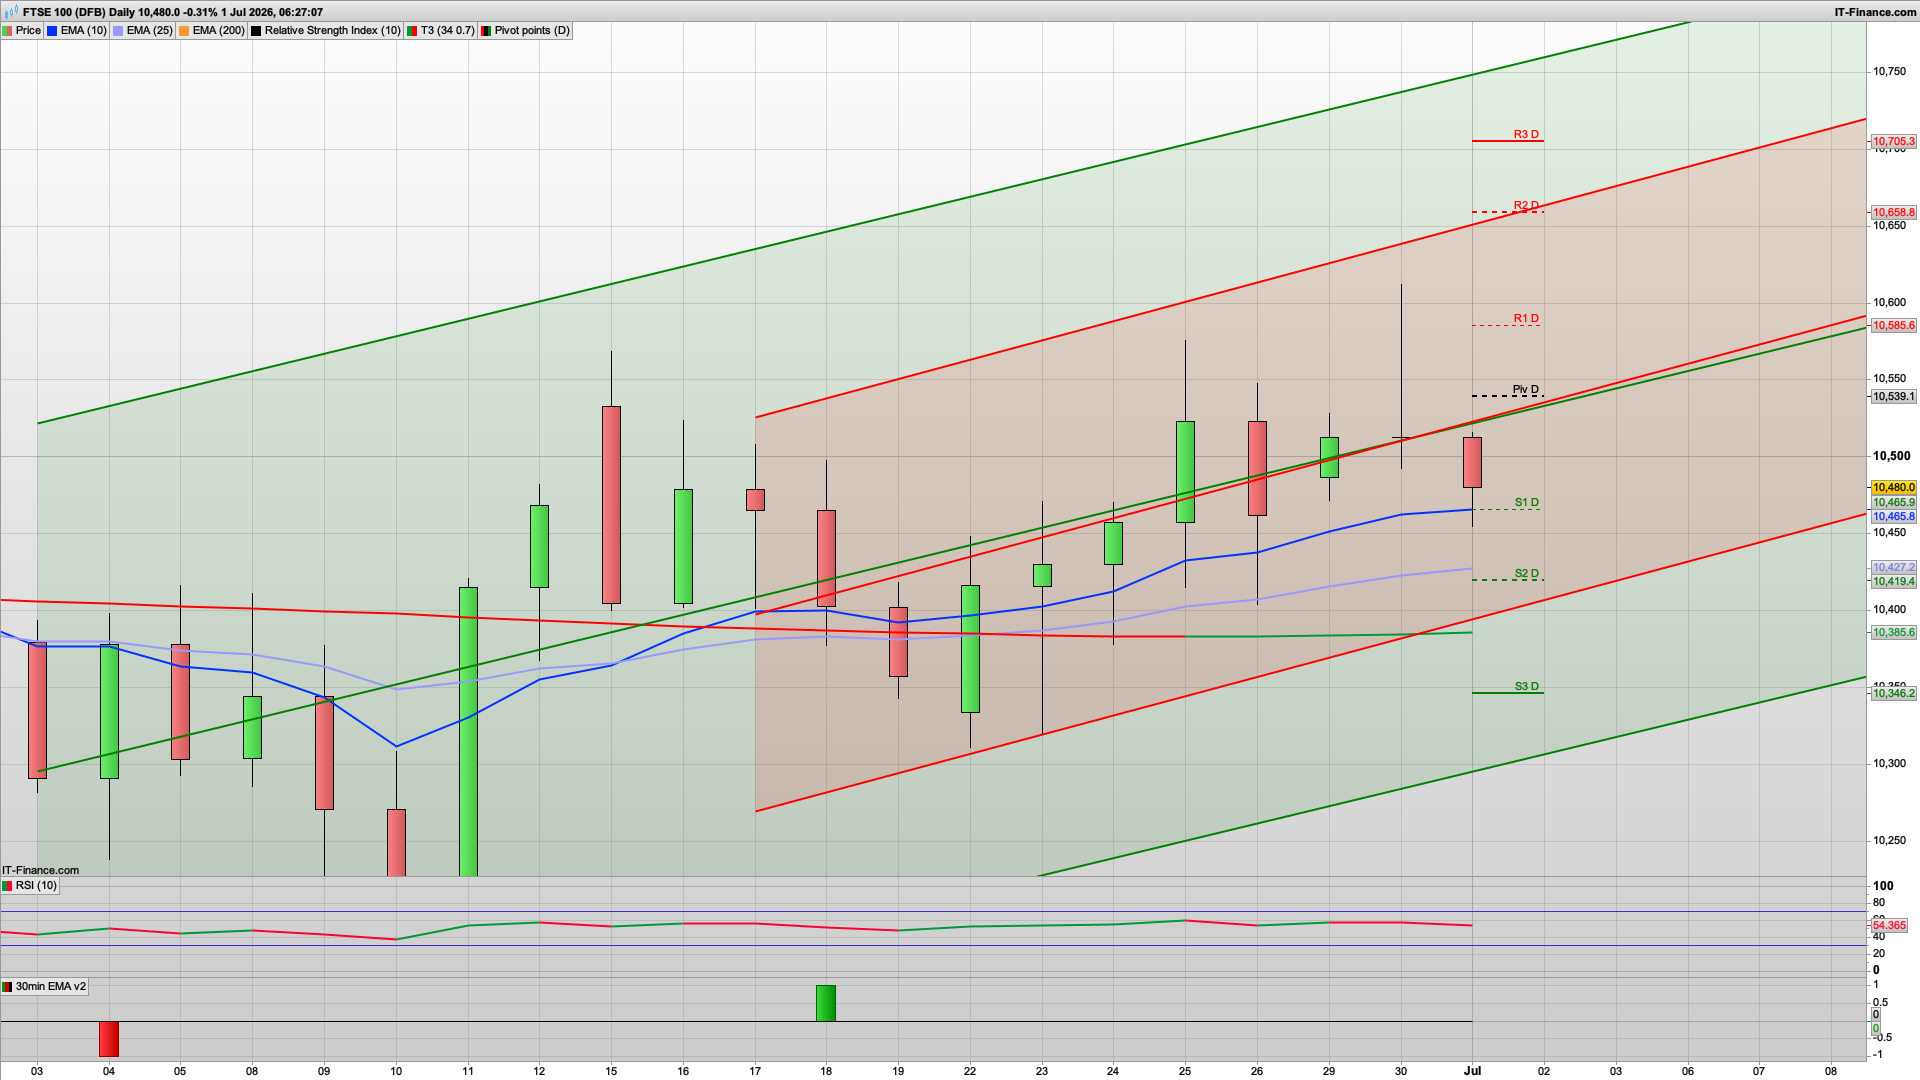The image size is (1920, 1080).
Task: Click the chart title FTSE 100 (DFB) Daily
Action: point(79,12)
